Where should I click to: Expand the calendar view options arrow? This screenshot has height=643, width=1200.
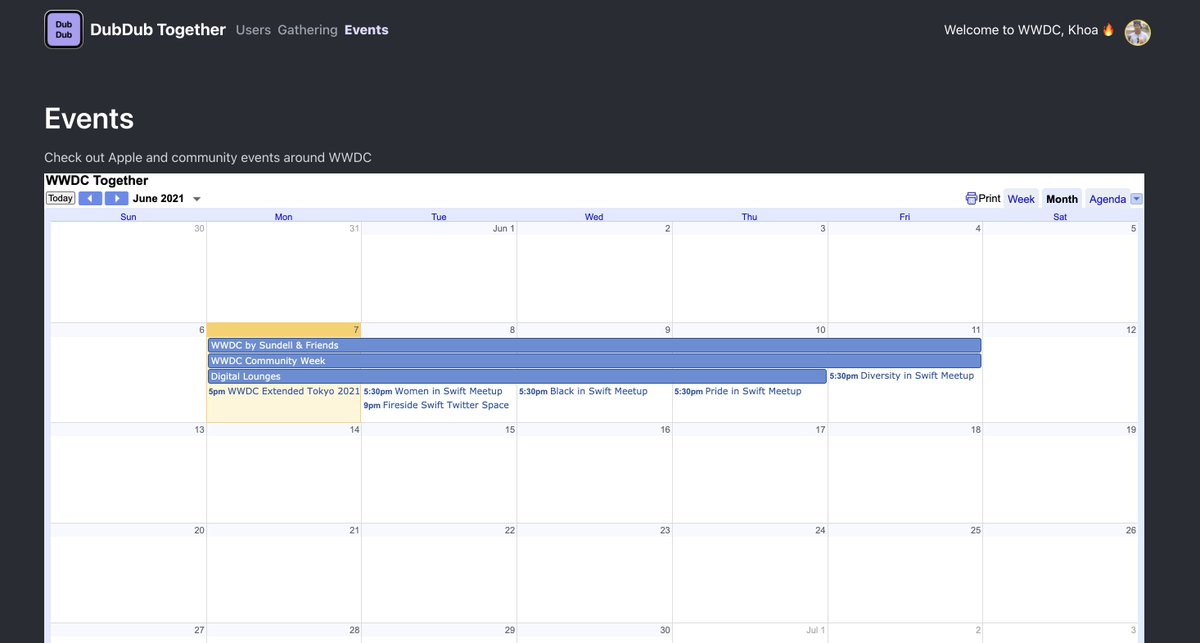pos(1136,199)
